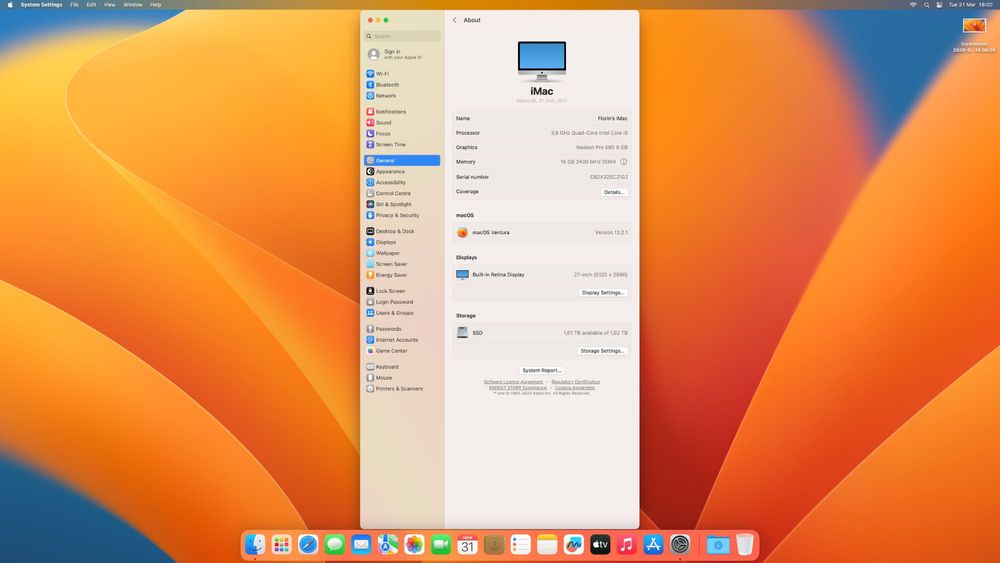This screenshot has height=563, width=1000.
Task: Open Messages from the Dock
Action: point(335,545)
